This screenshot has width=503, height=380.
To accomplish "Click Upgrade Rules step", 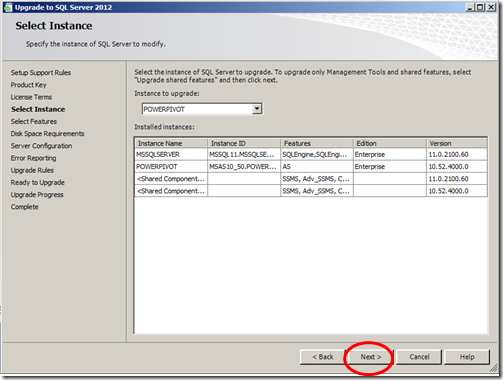I will click(32, 170).
